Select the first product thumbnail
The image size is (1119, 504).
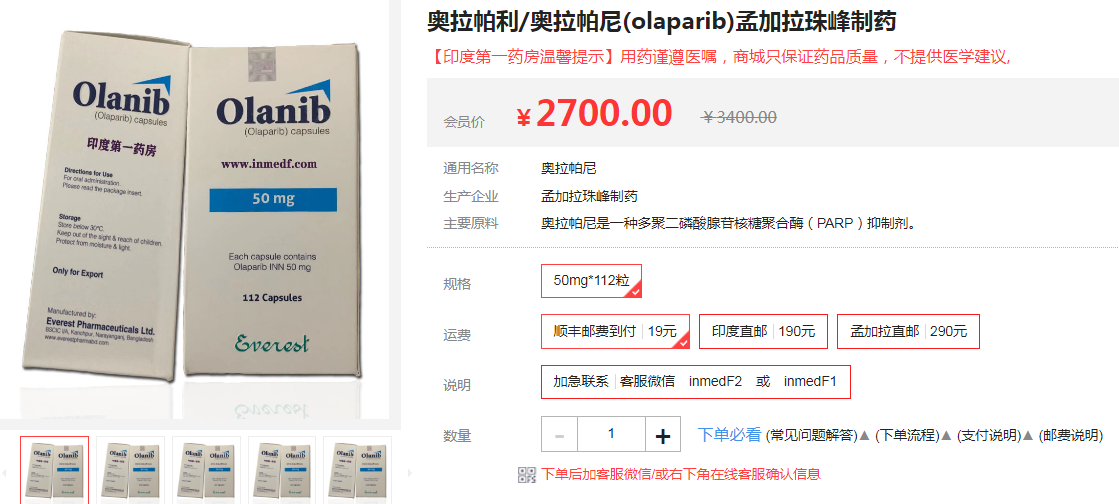[x=54, y=470]
